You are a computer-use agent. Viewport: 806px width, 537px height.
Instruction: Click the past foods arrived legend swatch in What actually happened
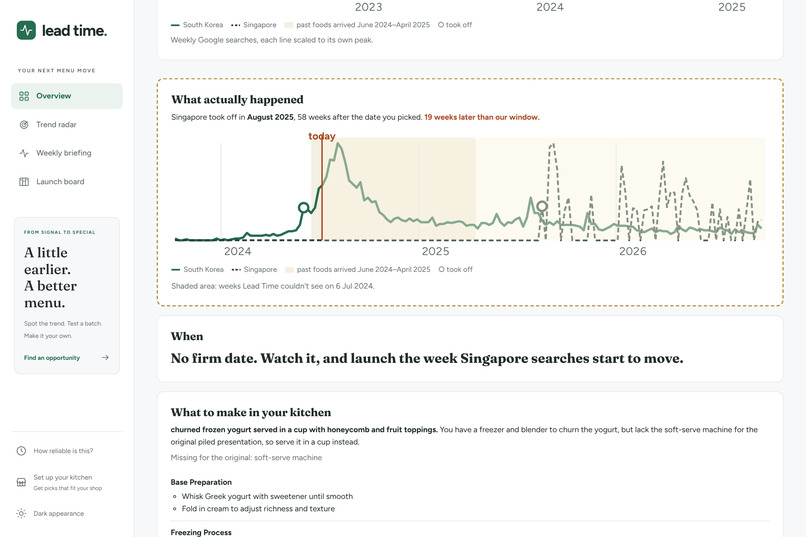click(289, 269)
